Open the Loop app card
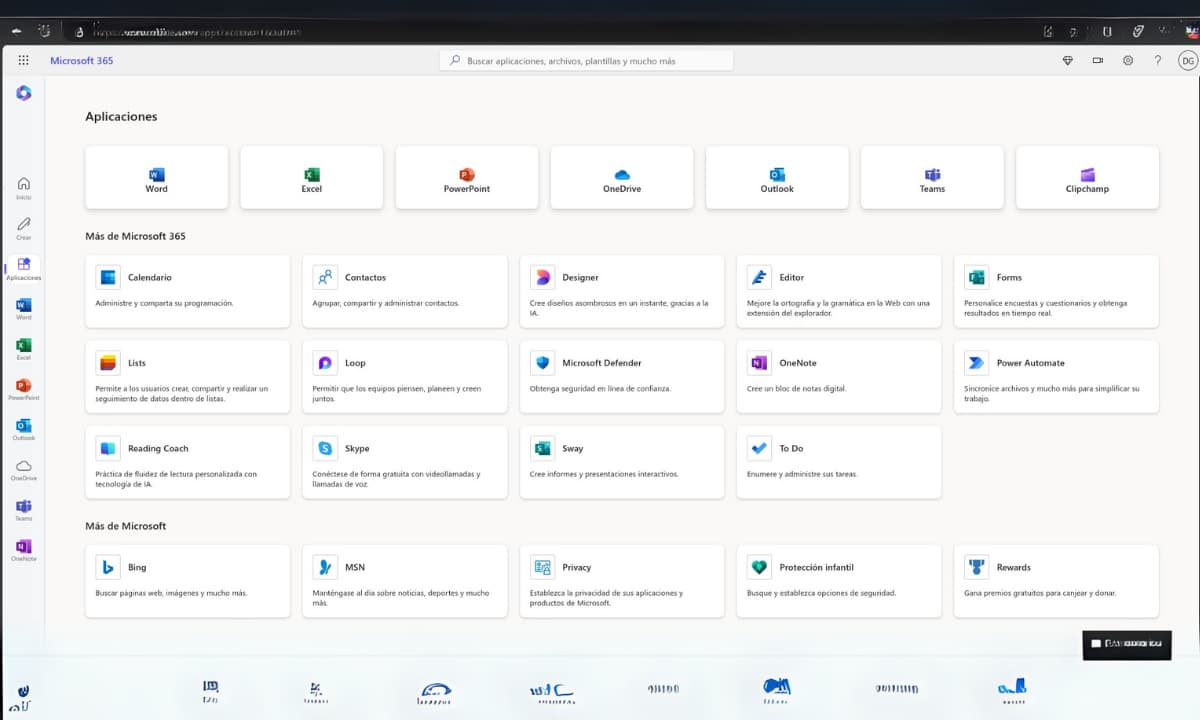The width and height of the screenshot is (1200, 720). pyautogui.click(x=405, y=377)
